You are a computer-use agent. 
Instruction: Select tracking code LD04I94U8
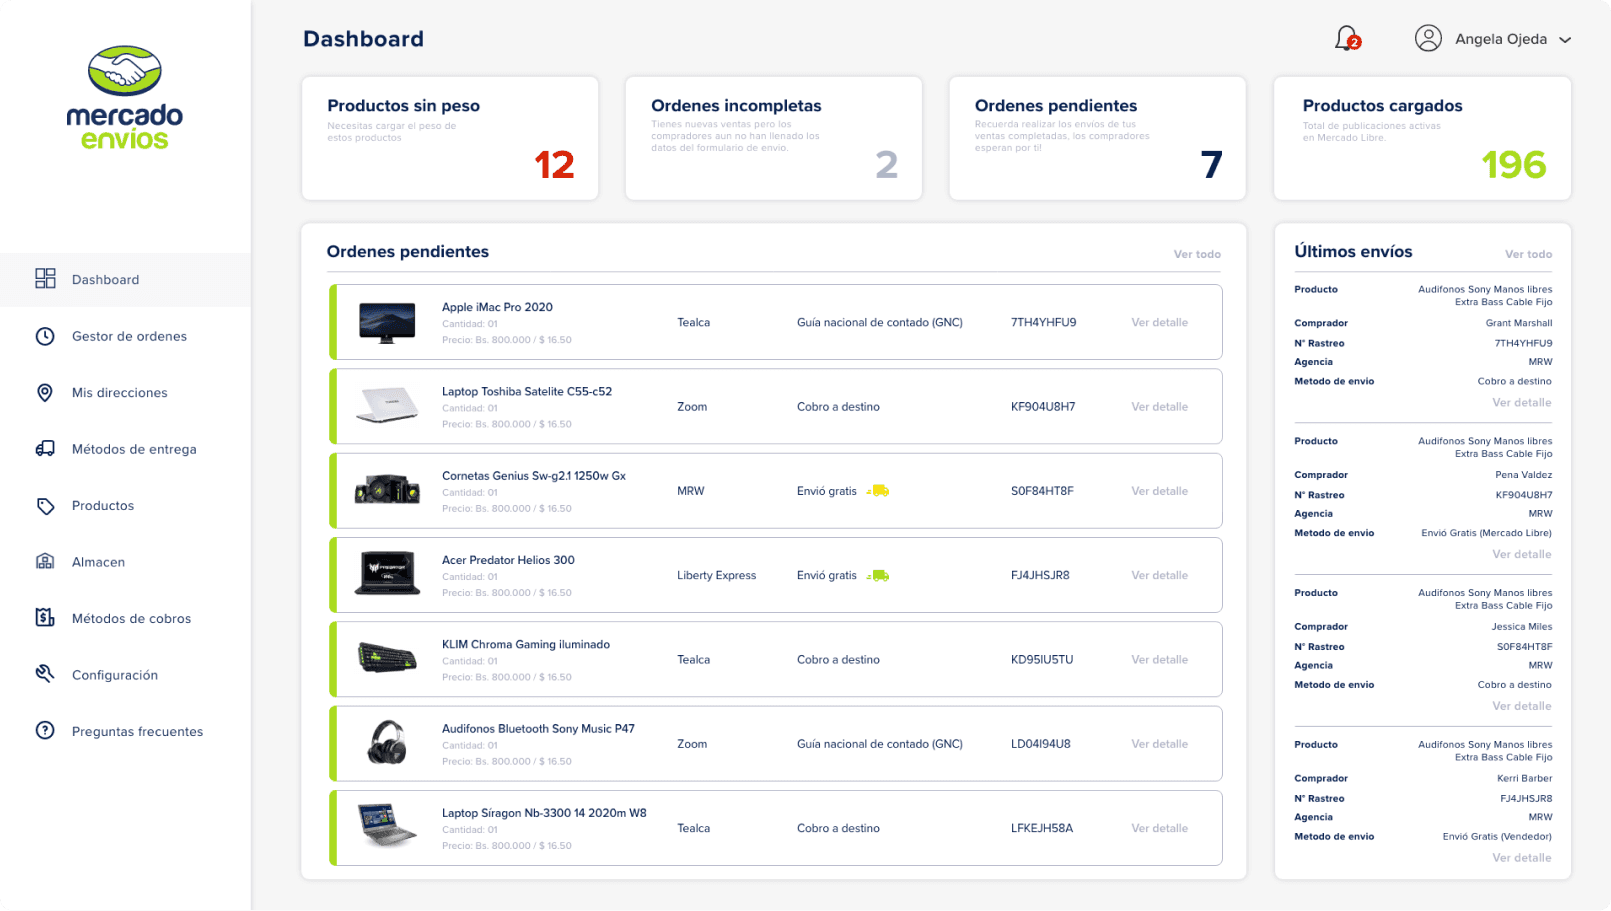[1040, 744]
